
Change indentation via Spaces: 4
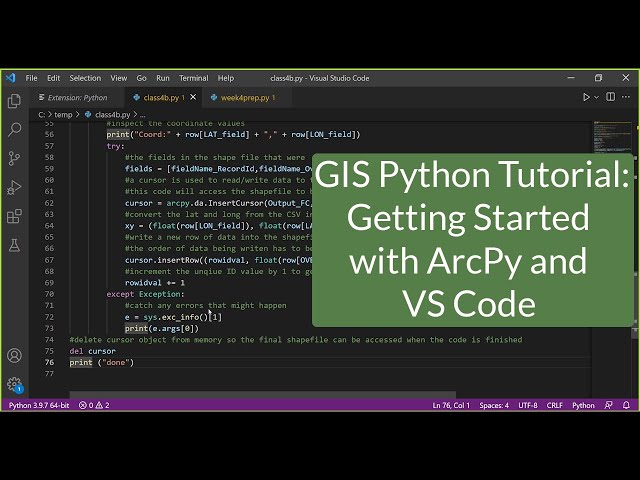[x=494, y=405]
